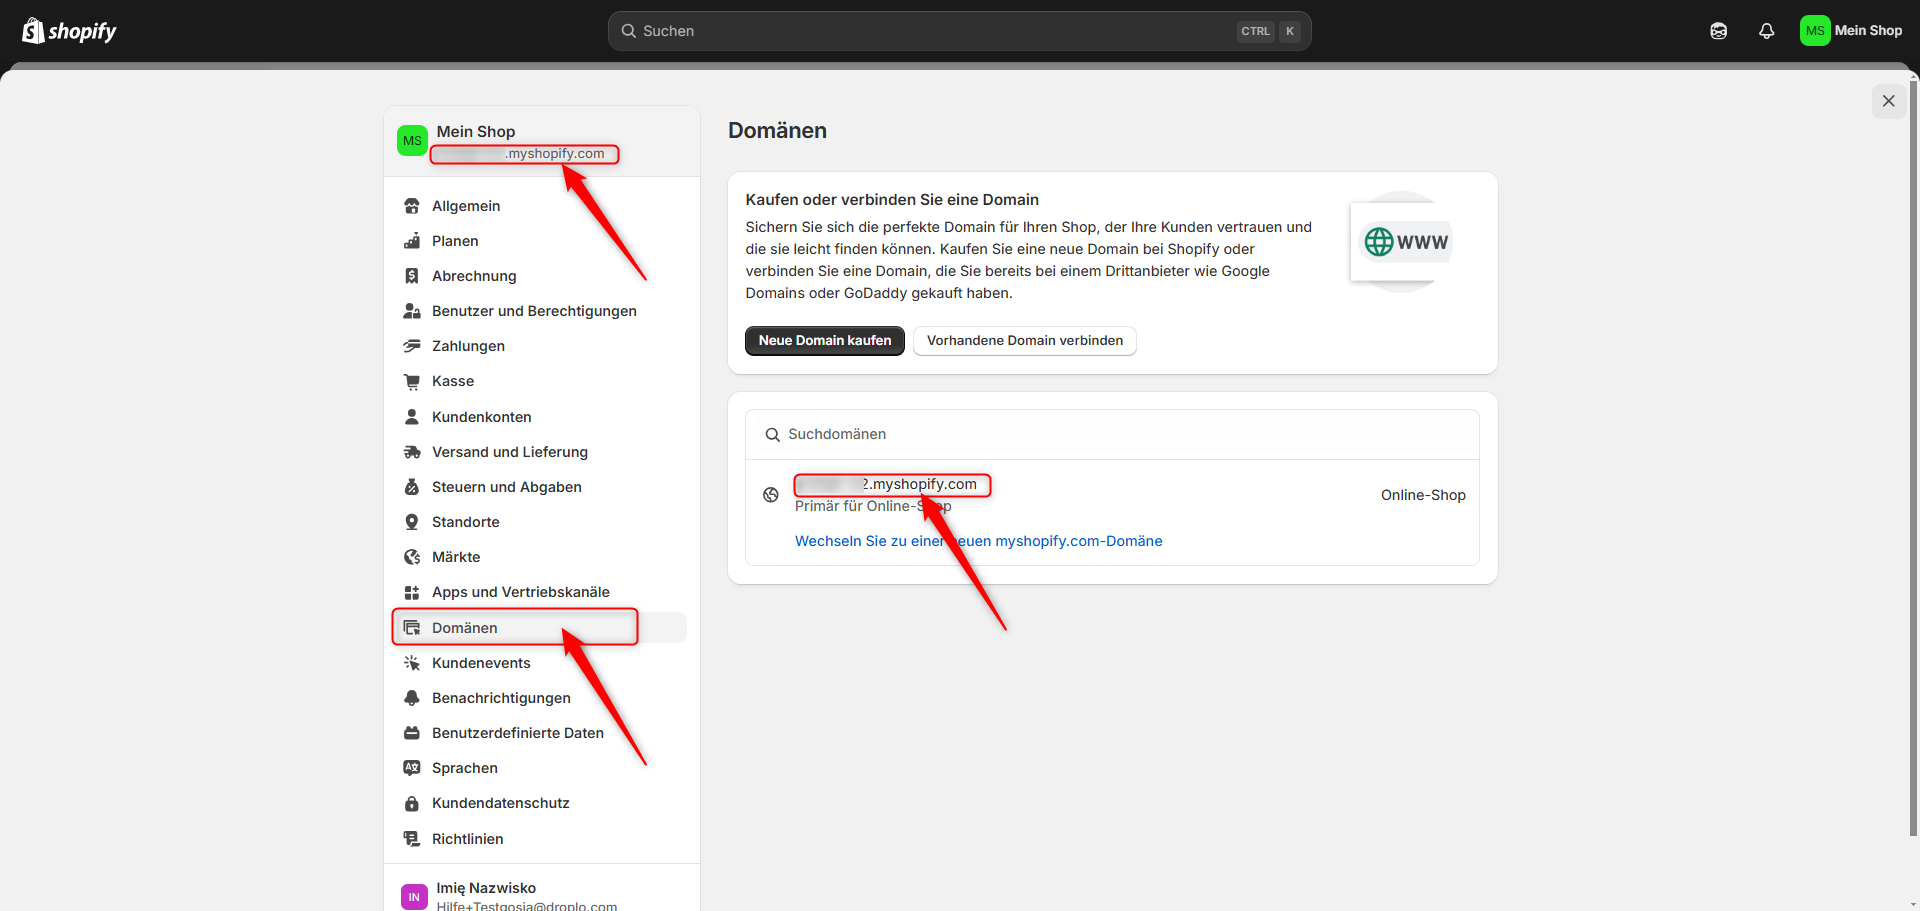The width and height of the screenshot is (1920, 911).
Task: Click the Sprachen translation icon
Action: point(411,768)
